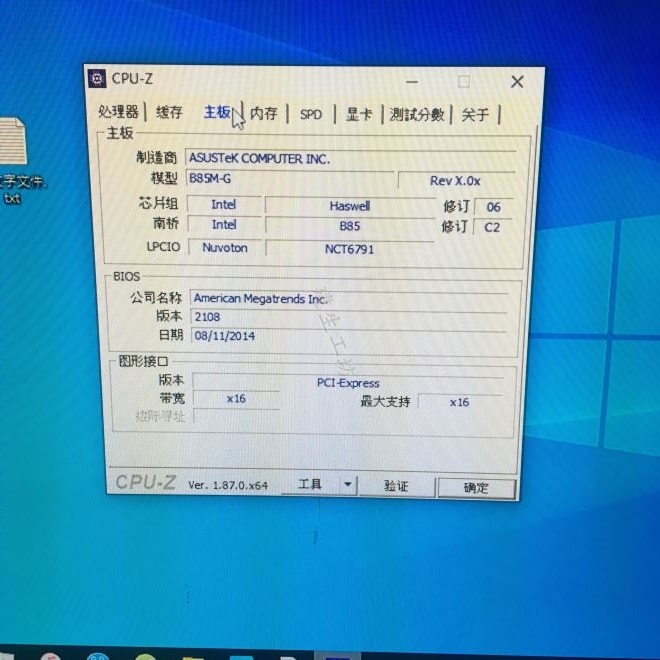Switch to the SPD tab

click(311, 114)
